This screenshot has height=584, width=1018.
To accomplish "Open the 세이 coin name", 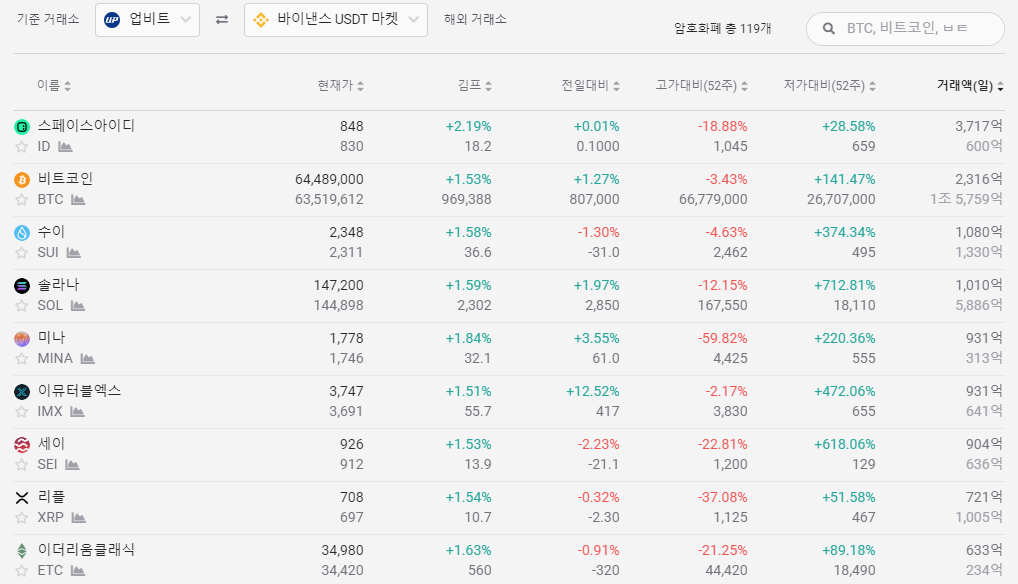I will click(x=51, y=444).
